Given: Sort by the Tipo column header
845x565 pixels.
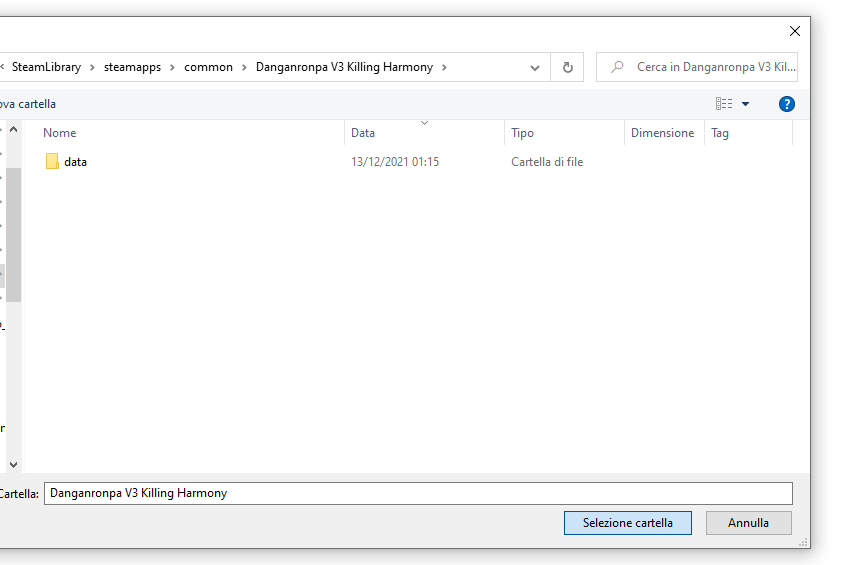Looking at the screenshot, I should [522, 133].
